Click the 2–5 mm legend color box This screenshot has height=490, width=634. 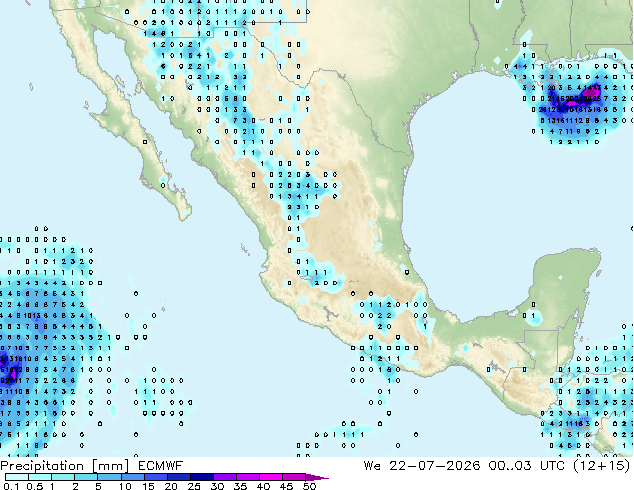tap(86, 477)
